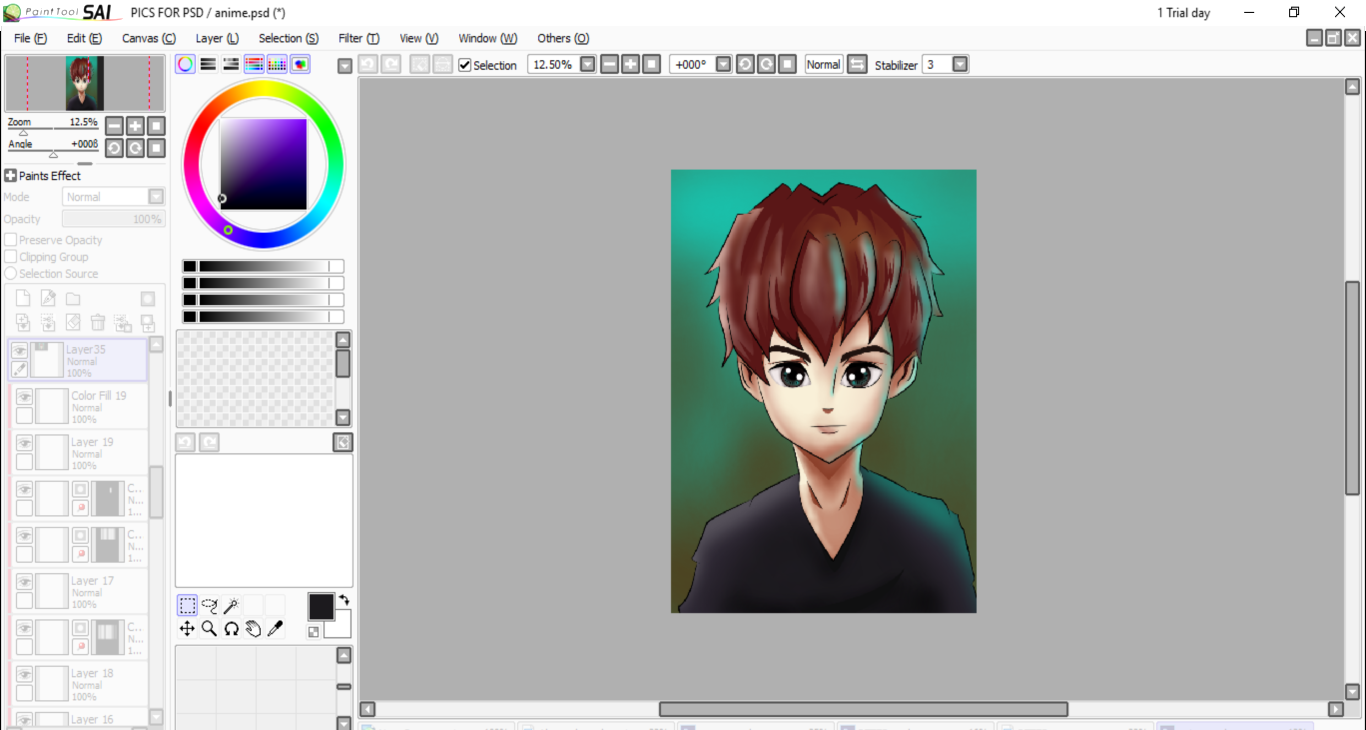
Task: Show the Swatches panel
Action: pos(277,64)
